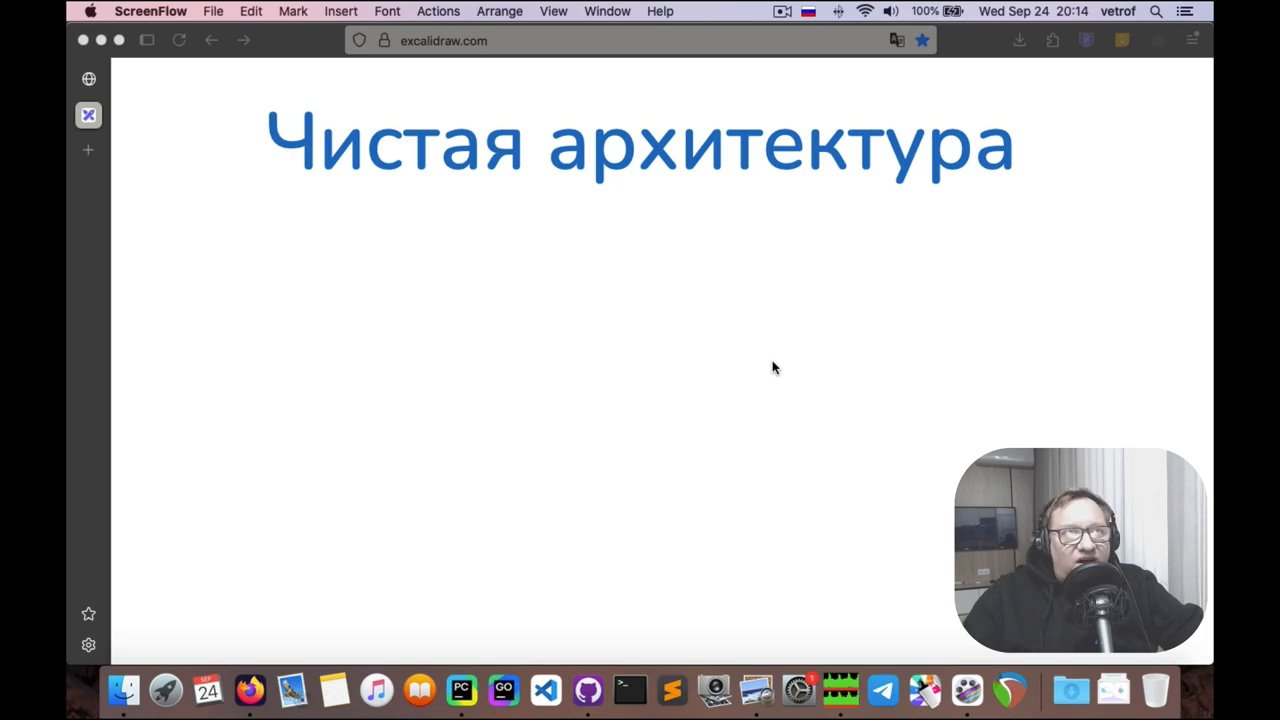Open the yellow extension icon in toolbar
The height and width of the screenshot is (720, 1280).
(x=1122, y=40)
